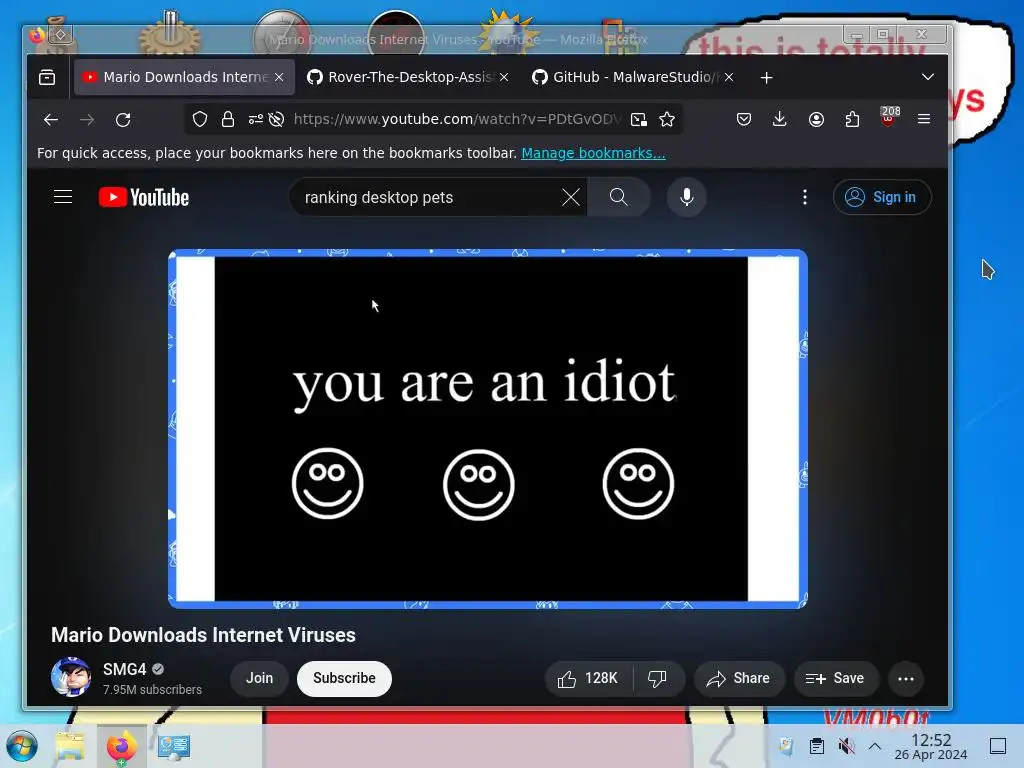1024x768 pixels.
Task: Like the video with 128K likes
Action: point(588,679)
